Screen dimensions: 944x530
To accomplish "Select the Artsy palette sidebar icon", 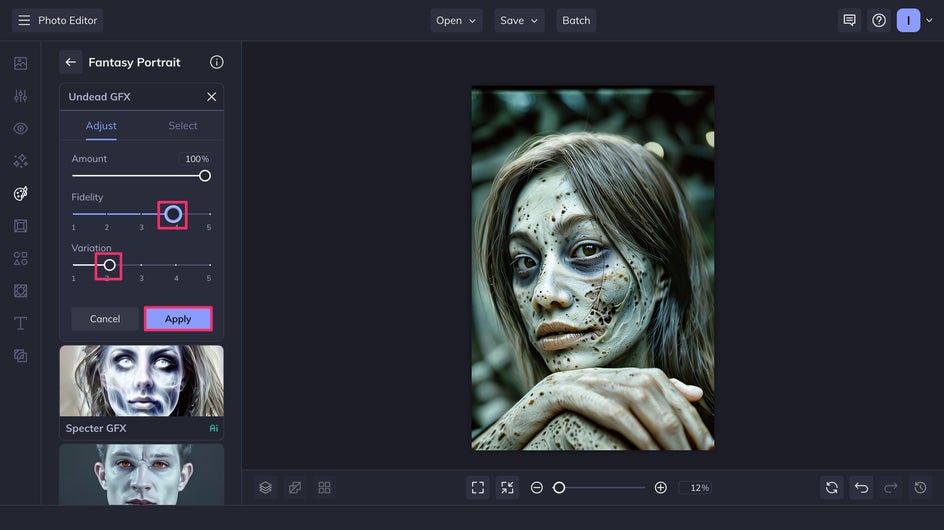I will (20, 193).
